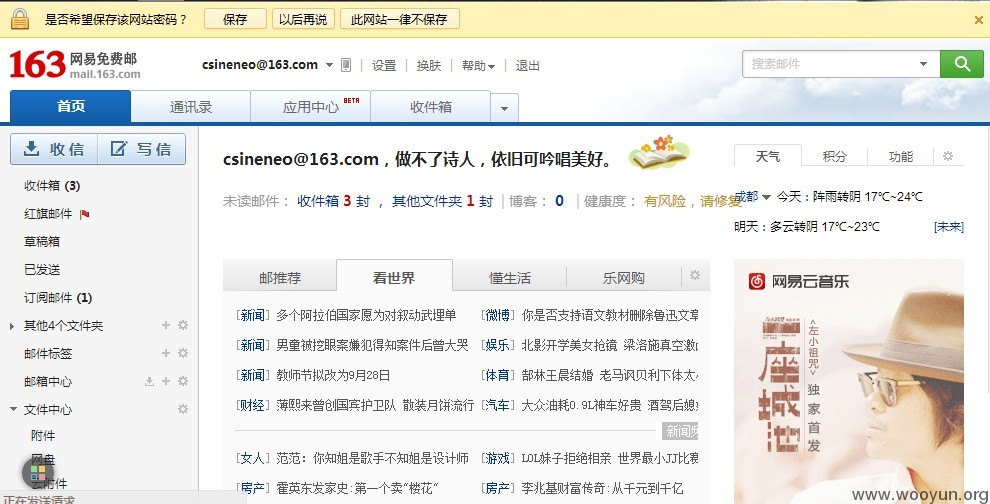This screenshot has height=504, width=990.
Task: Open the 收件箱 tab
Action: click(431, 107)
